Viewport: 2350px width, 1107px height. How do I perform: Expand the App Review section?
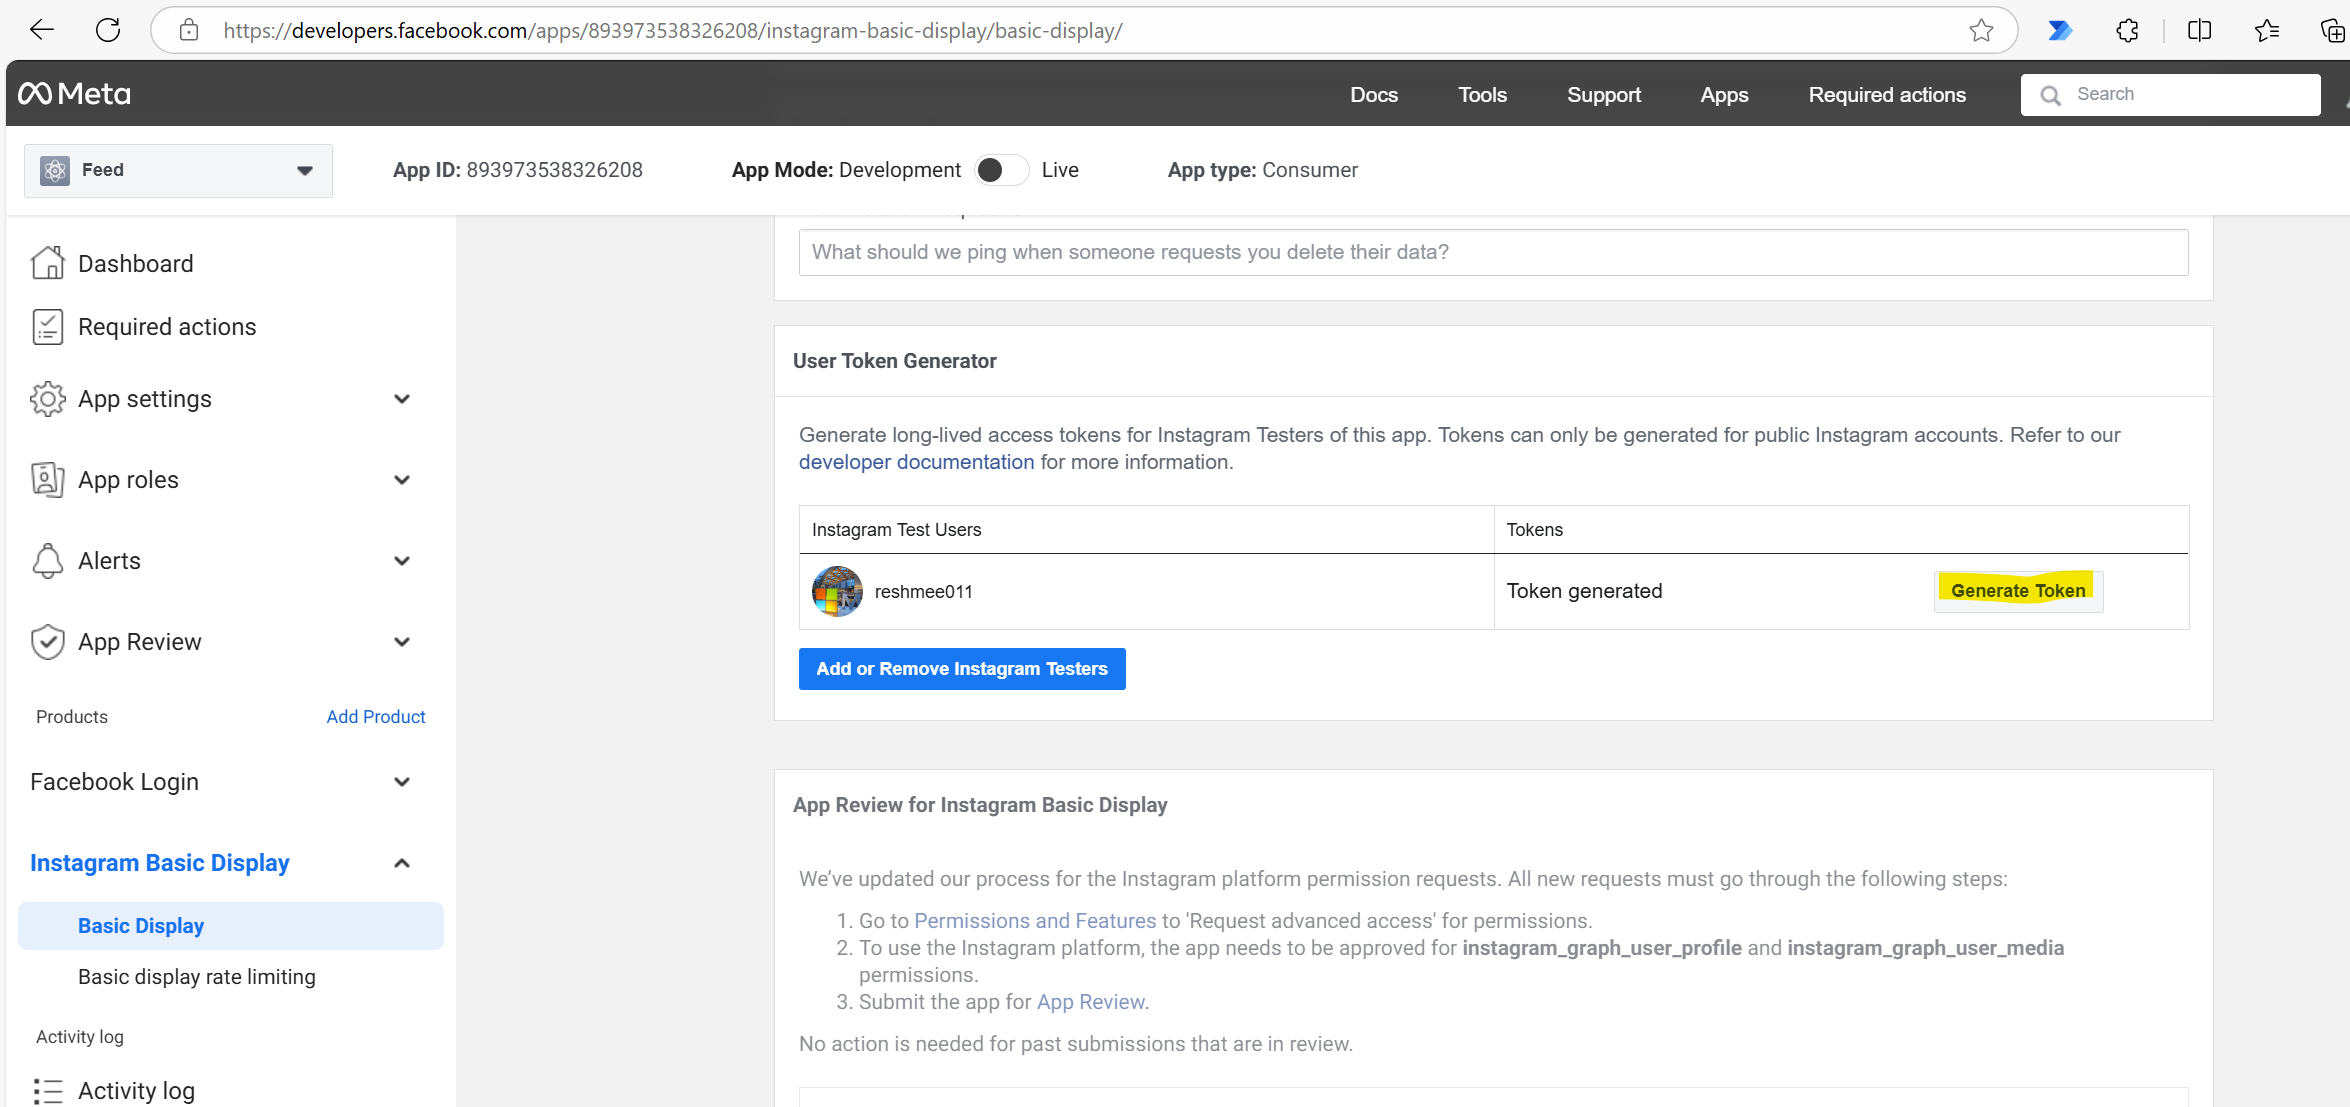pos(402,642)
